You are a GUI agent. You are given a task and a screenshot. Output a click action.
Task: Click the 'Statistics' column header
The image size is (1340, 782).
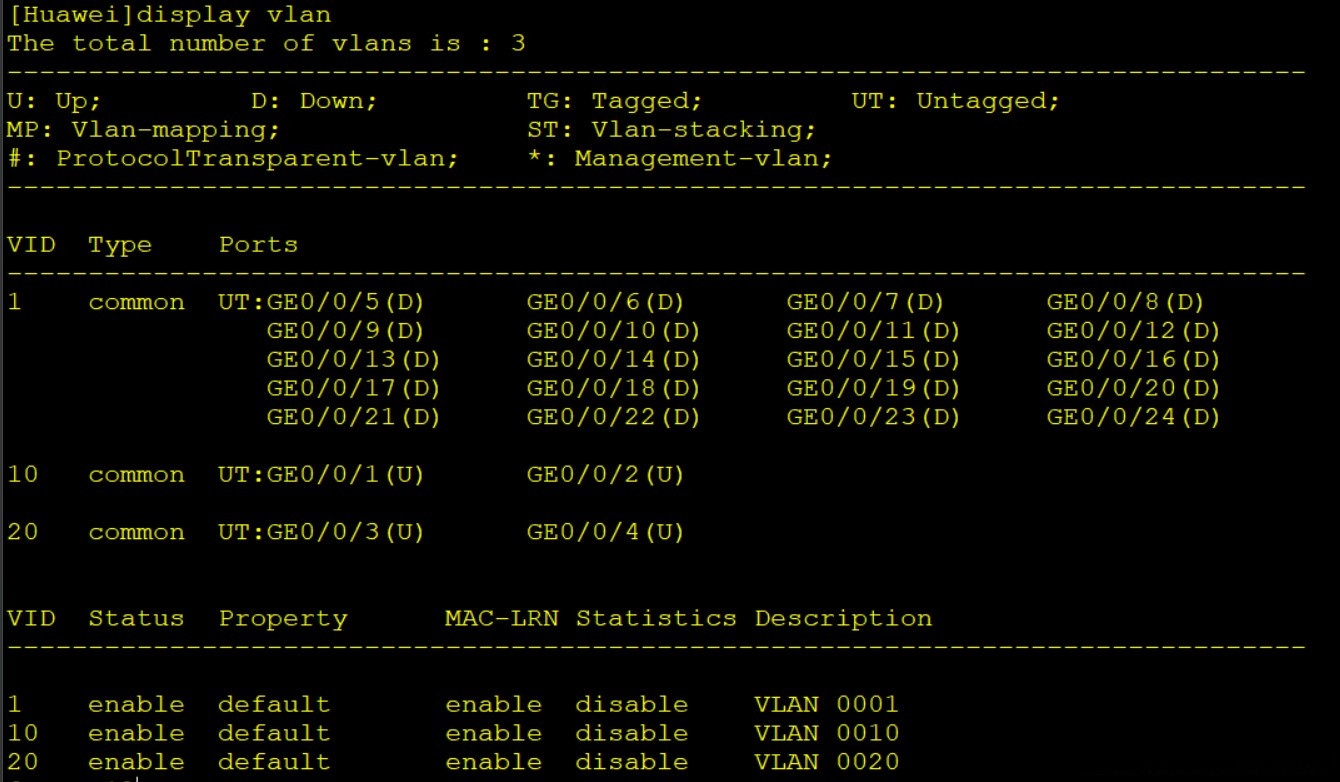[656, 619]
